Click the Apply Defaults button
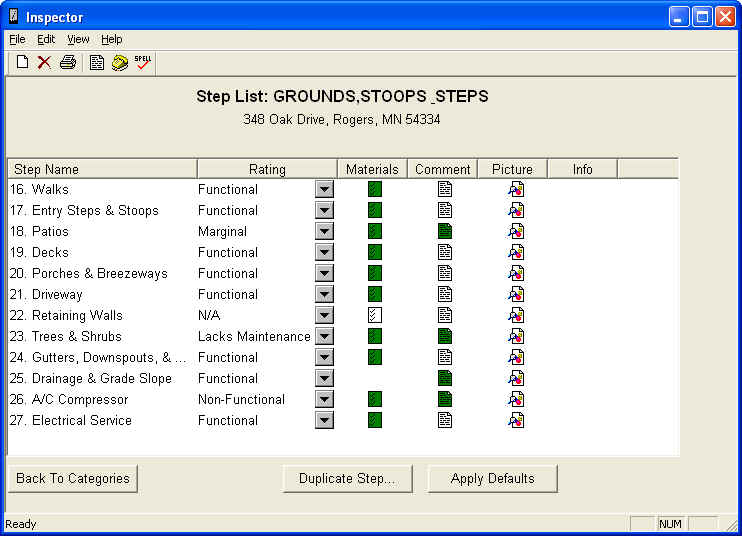The image size is (742, 536). tap(493, 478)
